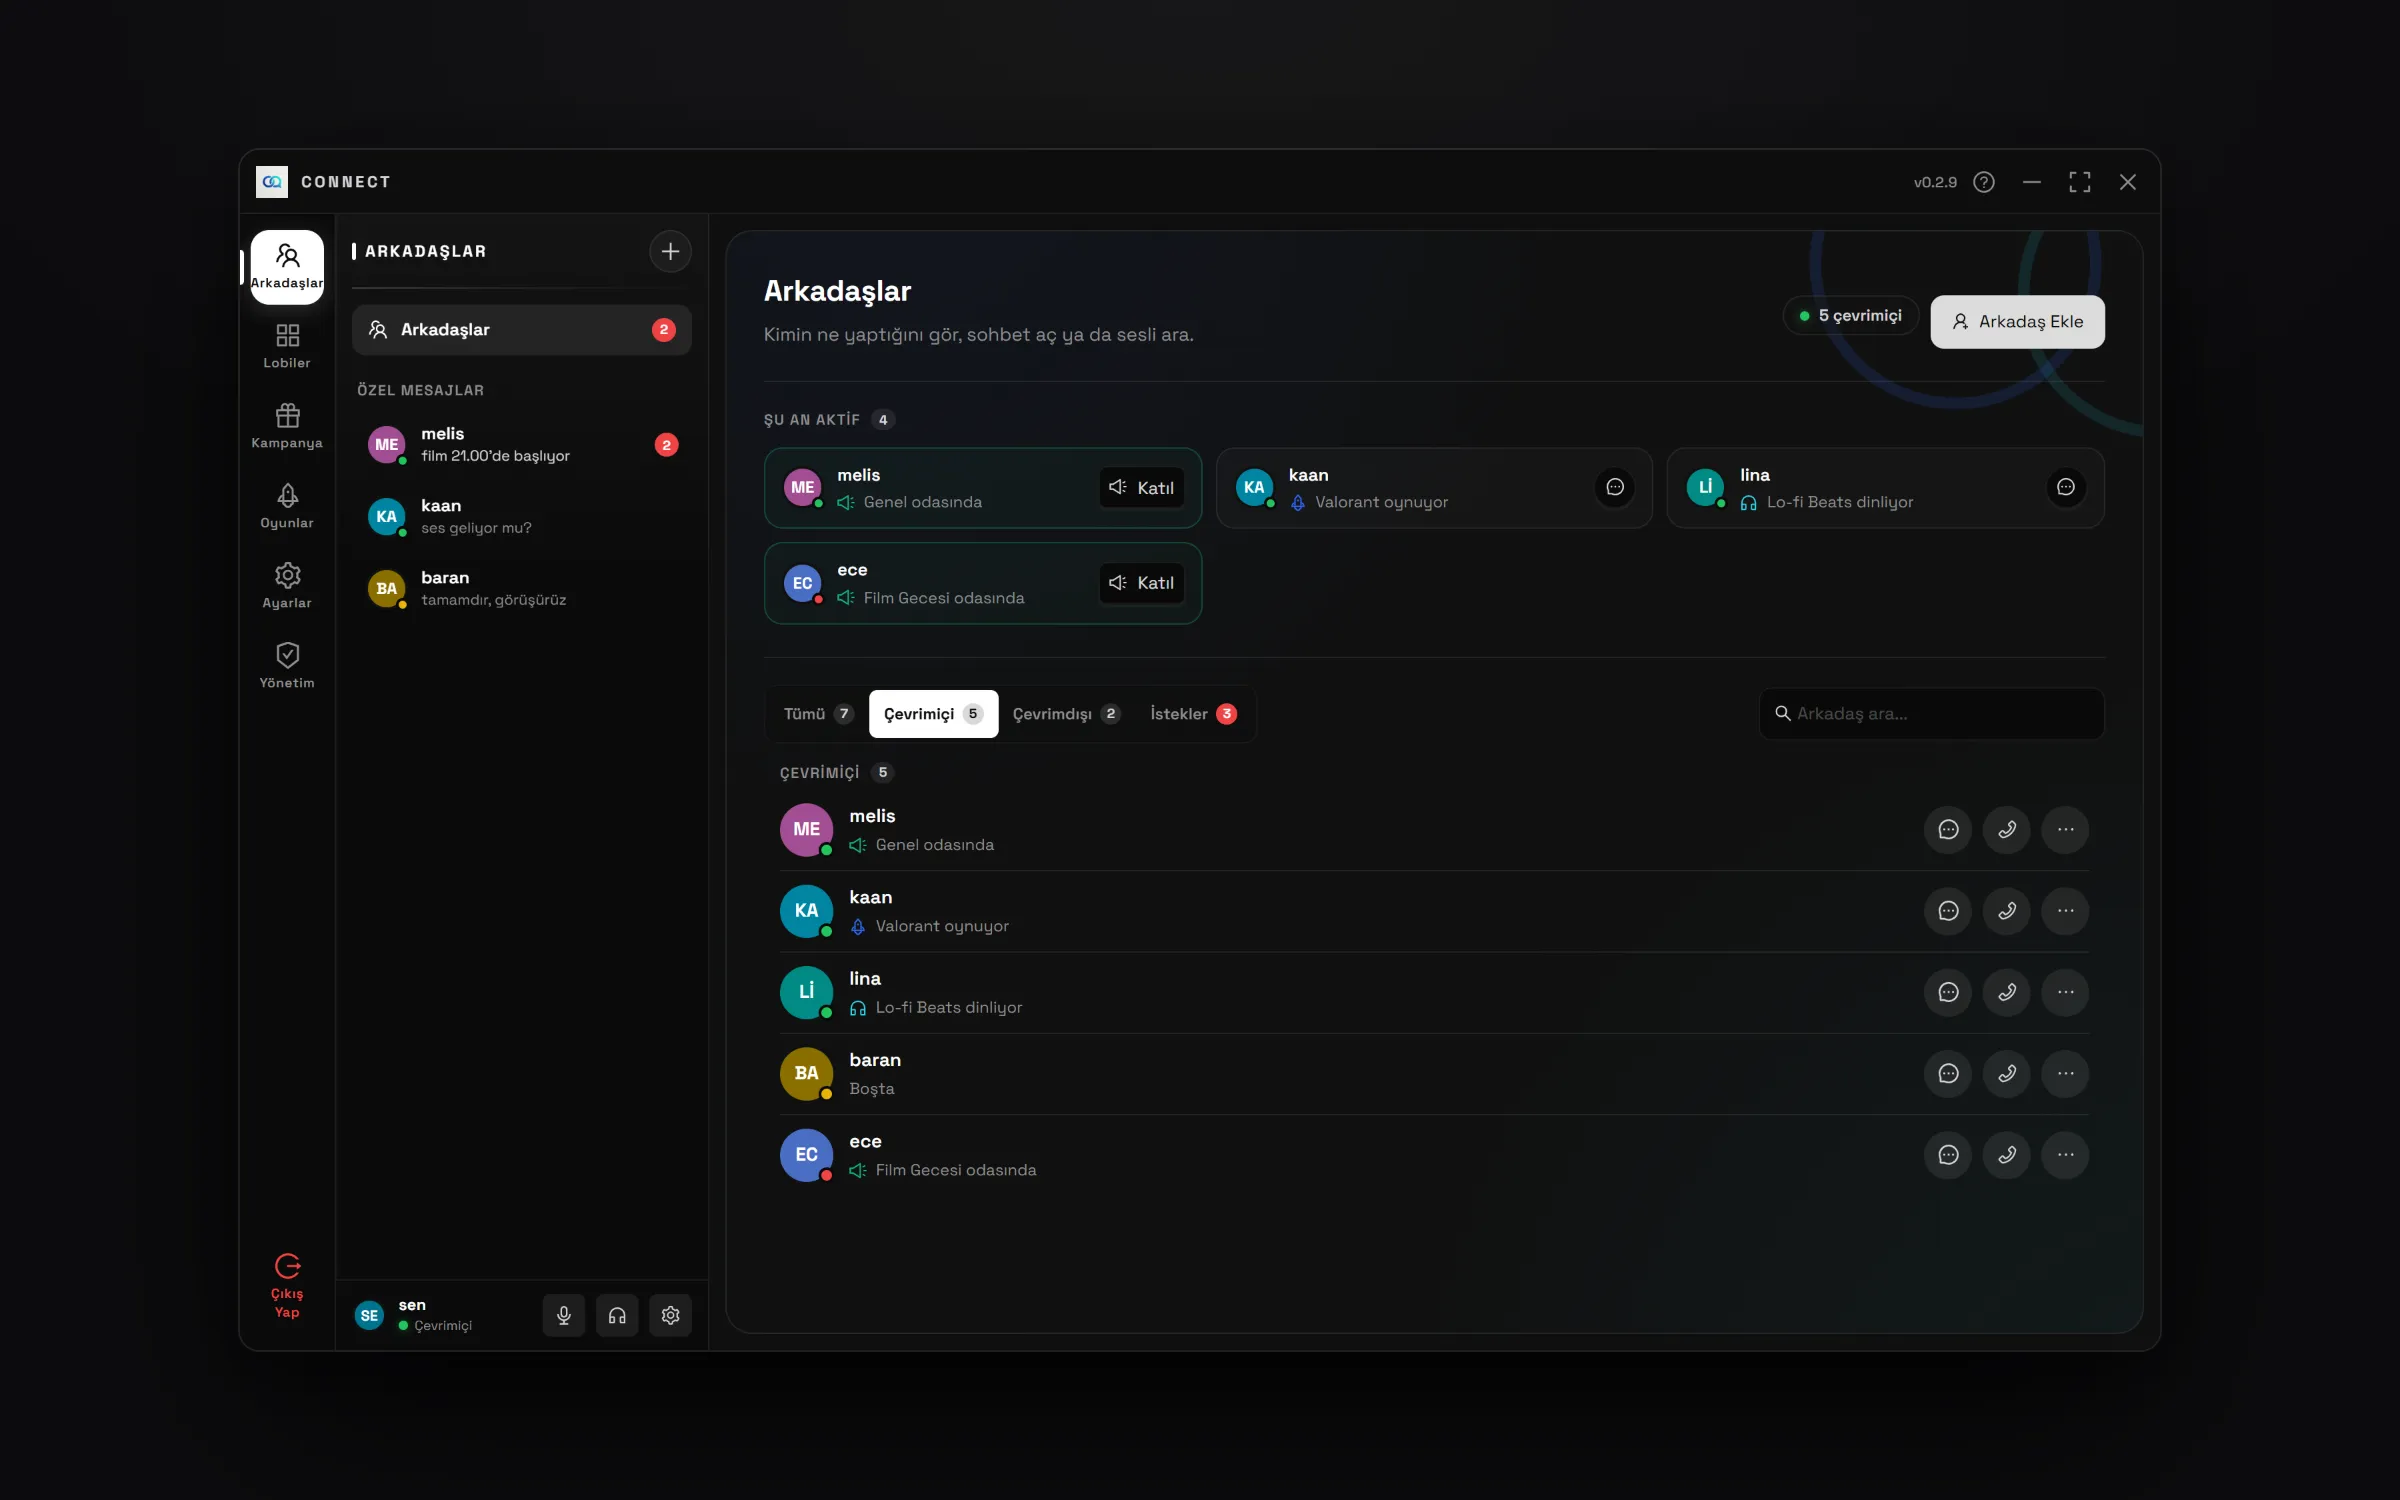Open melis direct message conversation
This screenshot has width=2400, height=1500.
(521, 444)
